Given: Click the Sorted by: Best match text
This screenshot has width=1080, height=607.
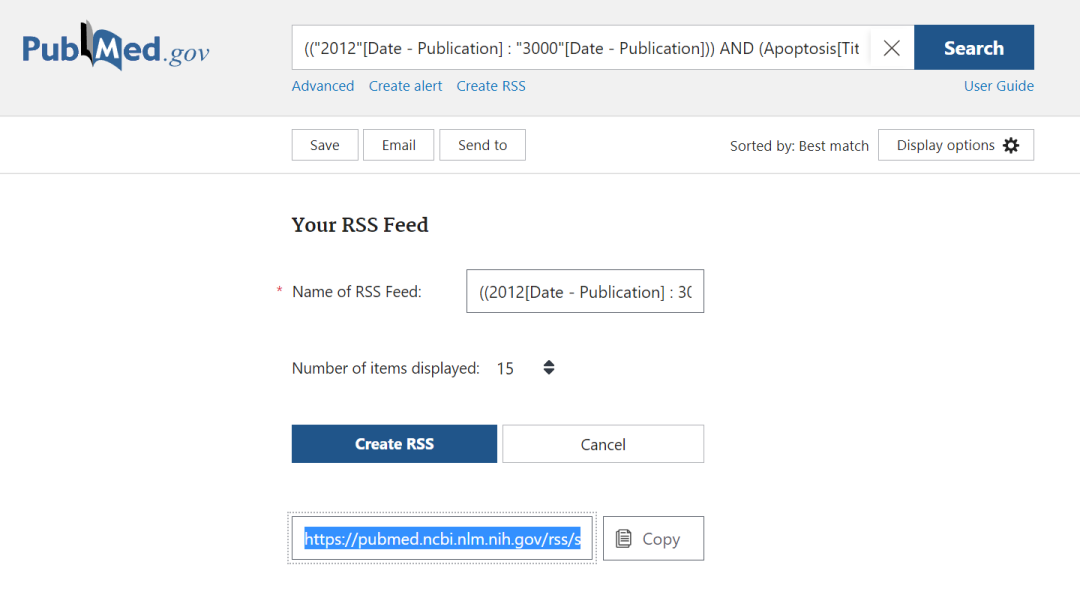Looking at the screenshot, I should (x=799, y=146).
